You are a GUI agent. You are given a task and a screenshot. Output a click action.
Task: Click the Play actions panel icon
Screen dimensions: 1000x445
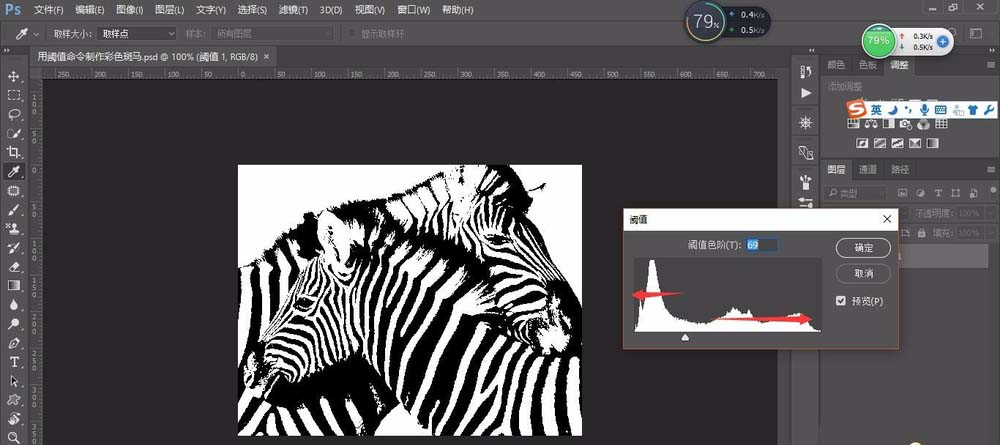point(806,92)
